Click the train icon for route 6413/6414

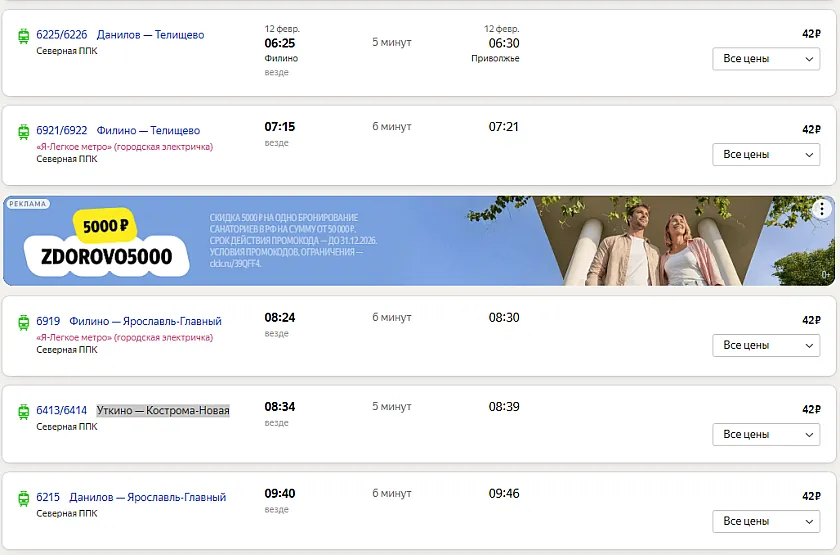point(23,412)
